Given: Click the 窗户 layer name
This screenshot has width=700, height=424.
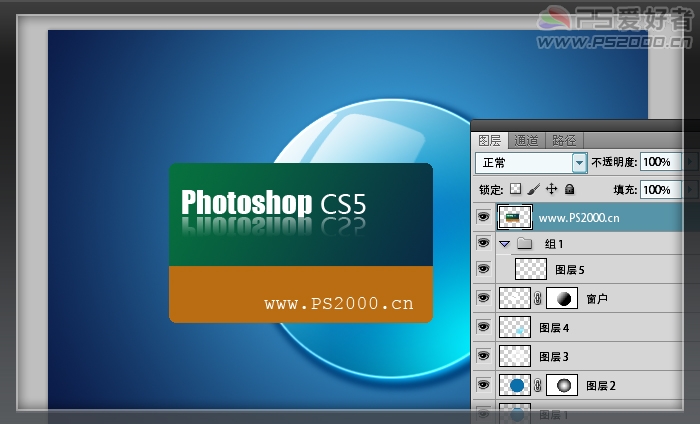Looking at the screenshot, I should (x=597, y=299).
